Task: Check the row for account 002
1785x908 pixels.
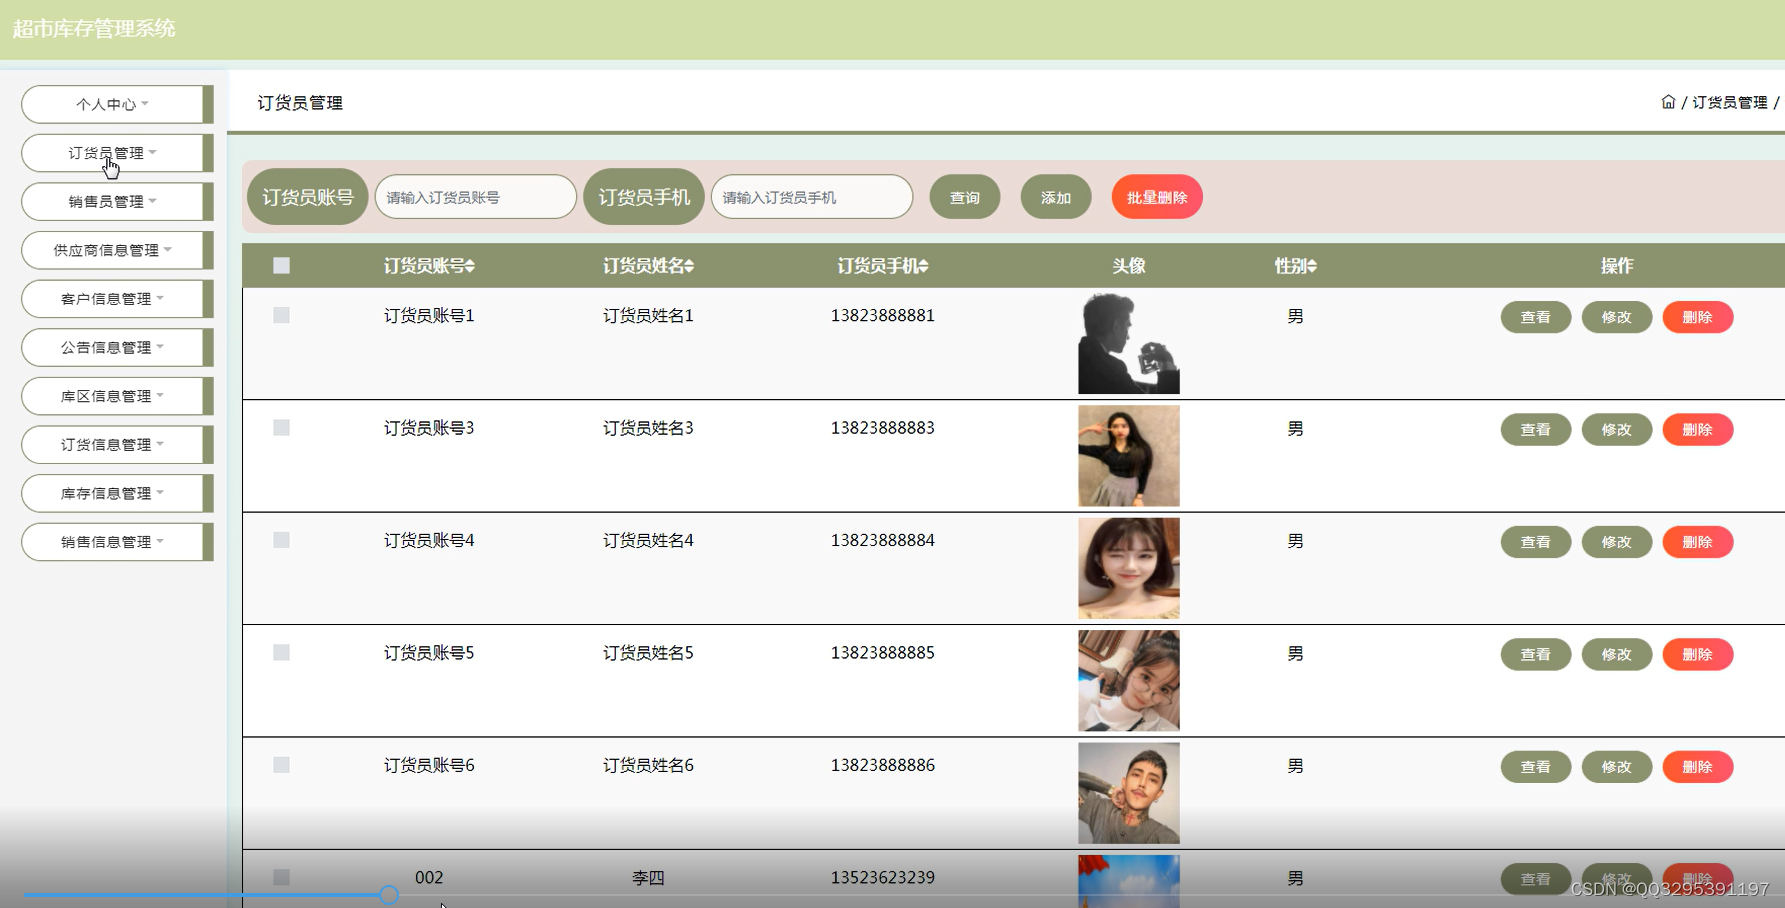Action: tap(281, 877)
